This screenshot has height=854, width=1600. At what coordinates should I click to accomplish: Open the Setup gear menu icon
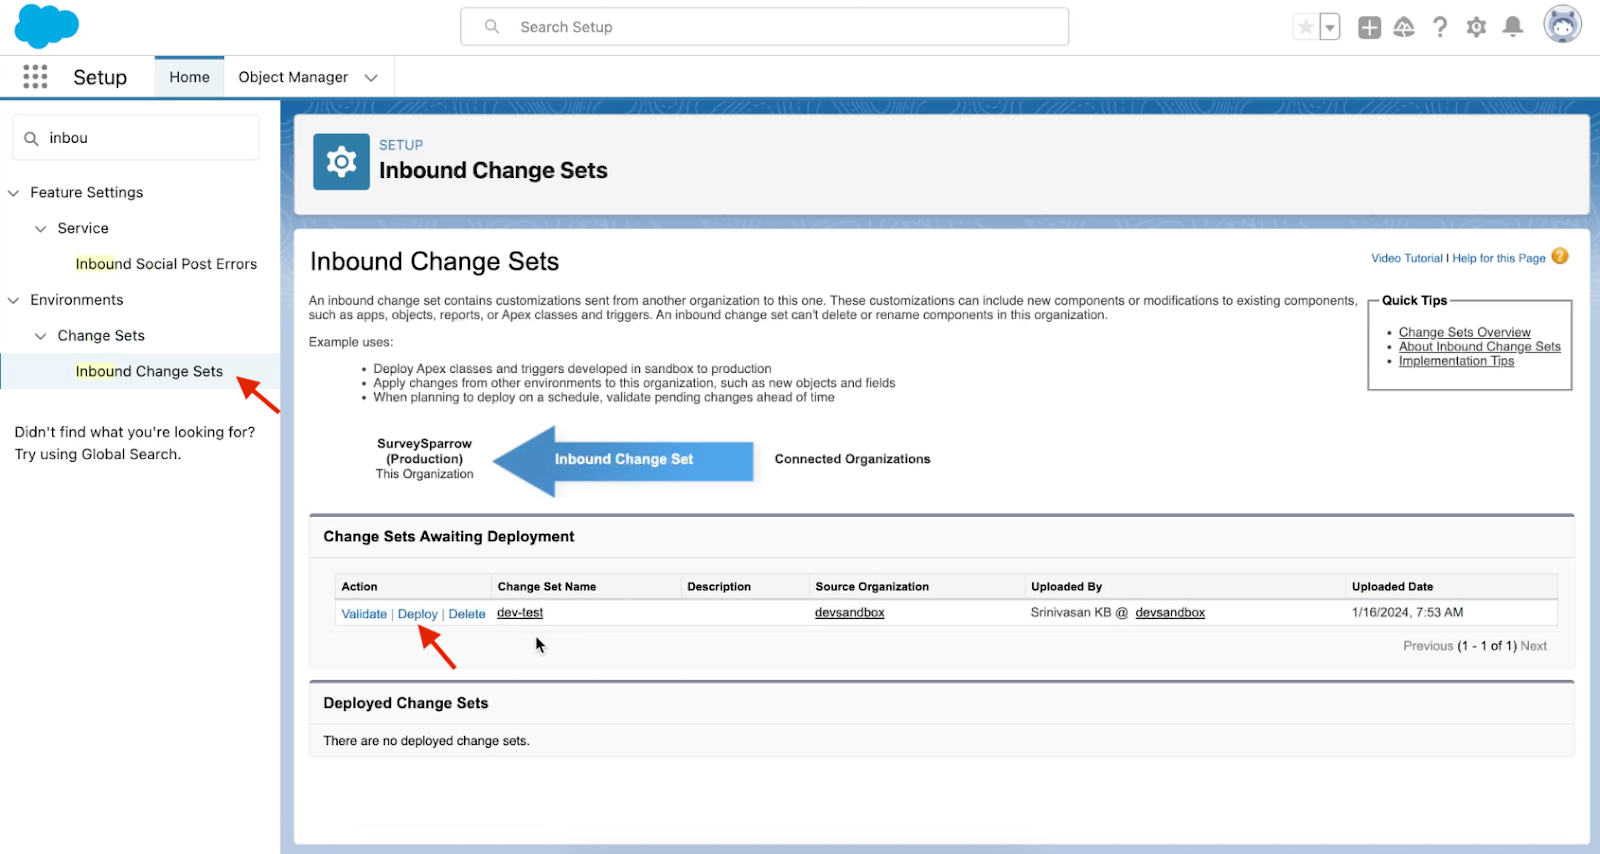click(x=1476, y=27)
